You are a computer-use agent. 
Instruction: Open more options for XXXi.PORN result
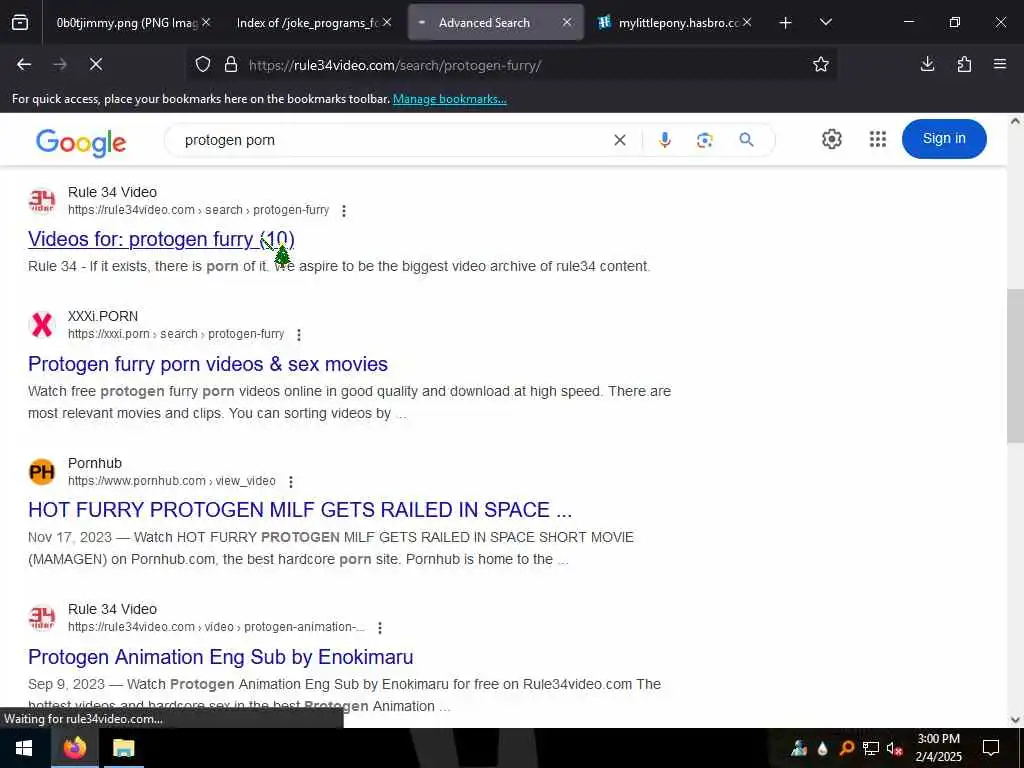point(299,335)
